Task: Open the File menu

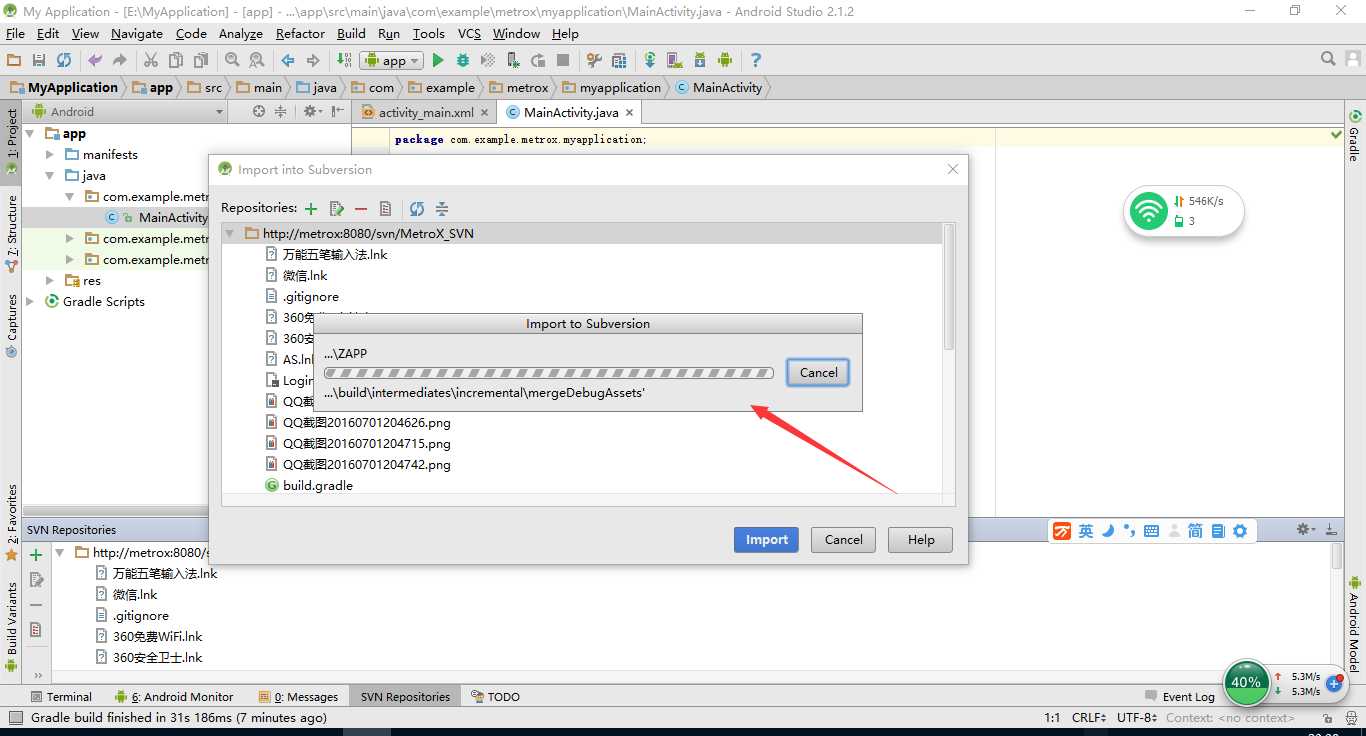Action: tap(15, 33)
